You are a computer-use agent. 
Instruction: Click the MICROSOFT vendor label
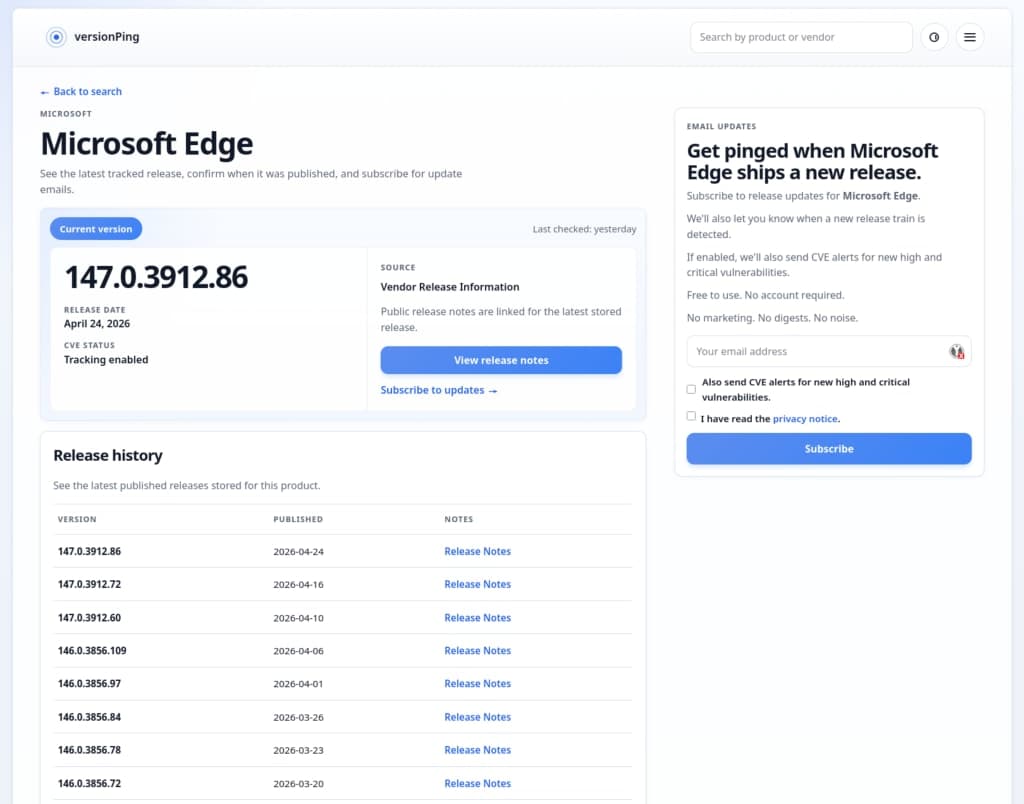tap(66, 114)
